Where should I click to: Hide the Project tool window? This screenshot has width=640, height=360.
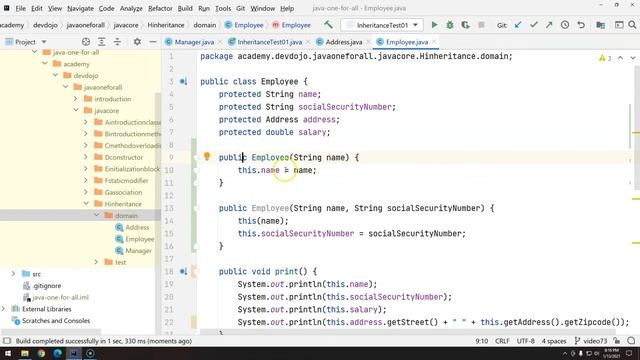click(153, 42)
